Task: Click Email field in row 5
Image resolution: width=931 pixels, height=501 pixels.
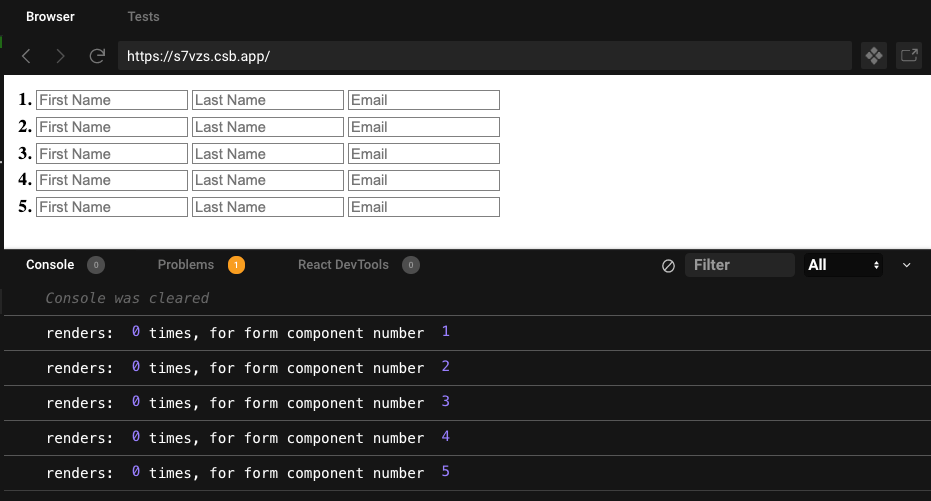Action: tap(423, 207)
